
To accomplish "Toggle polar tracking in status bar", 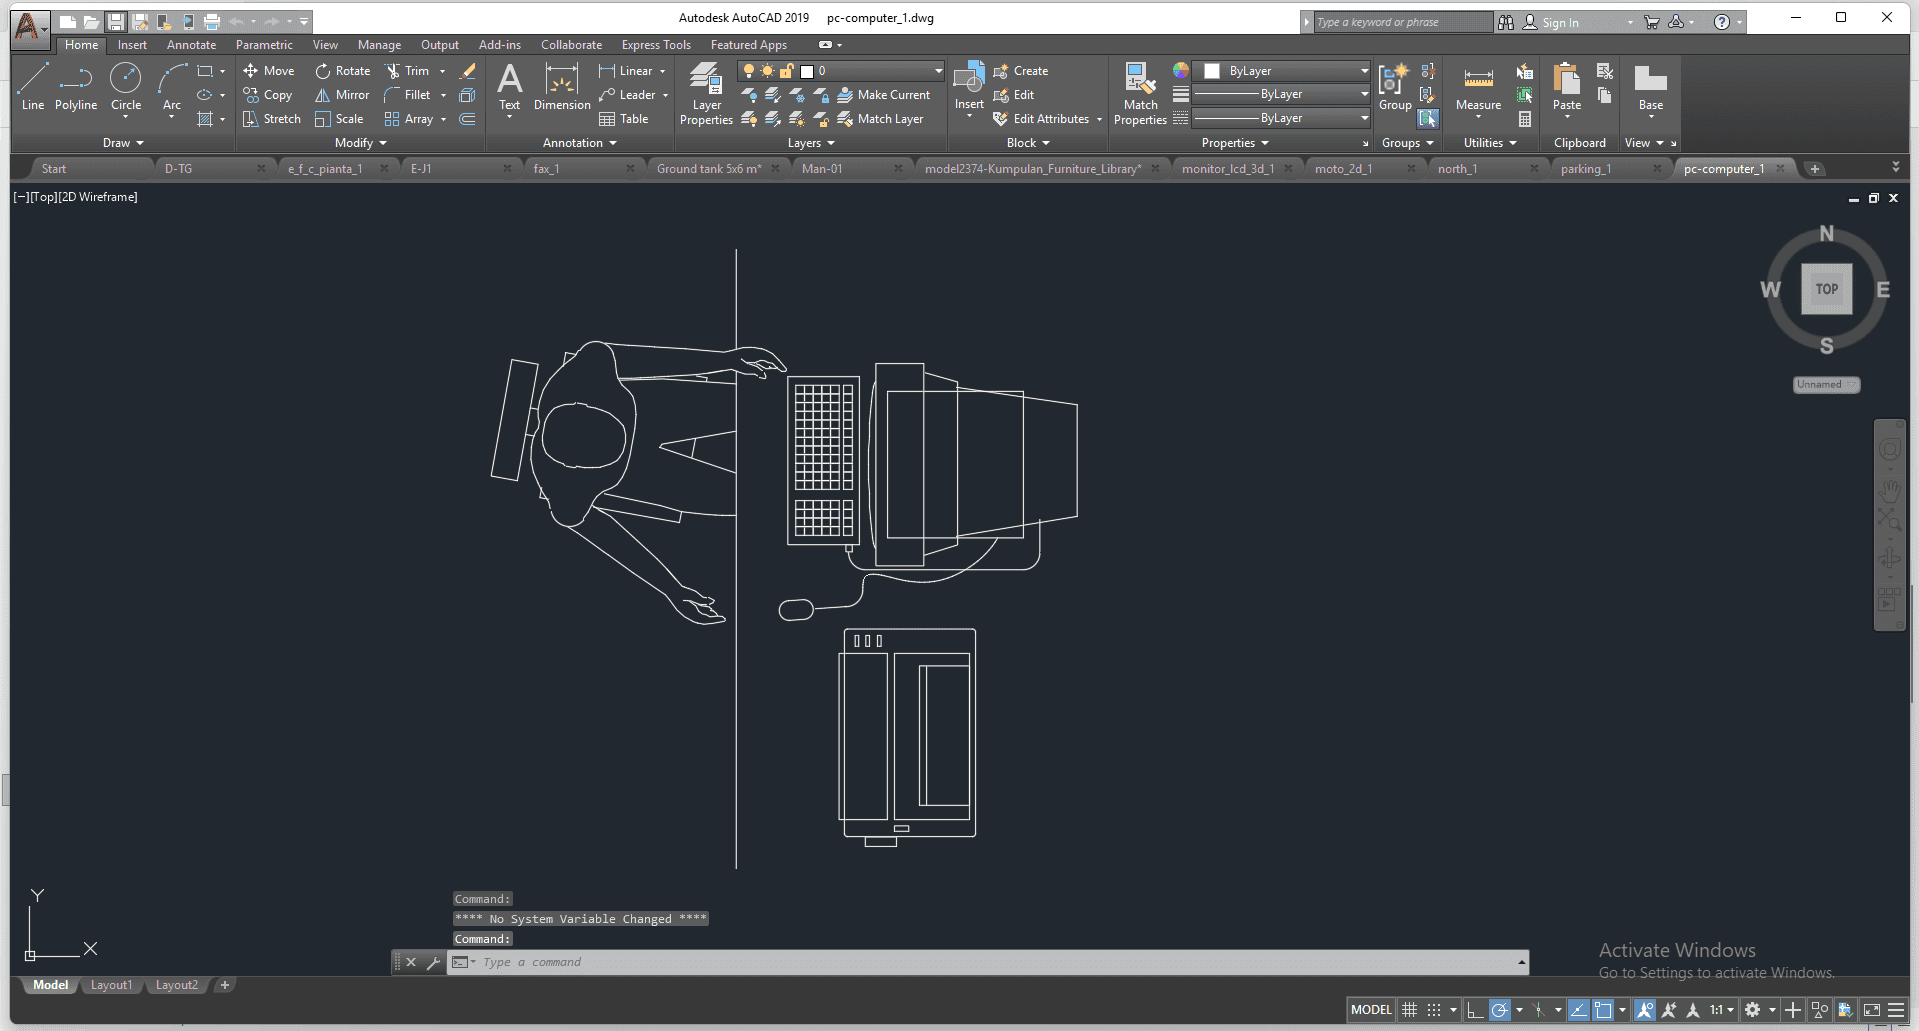I will (x=1499, y=1010).
